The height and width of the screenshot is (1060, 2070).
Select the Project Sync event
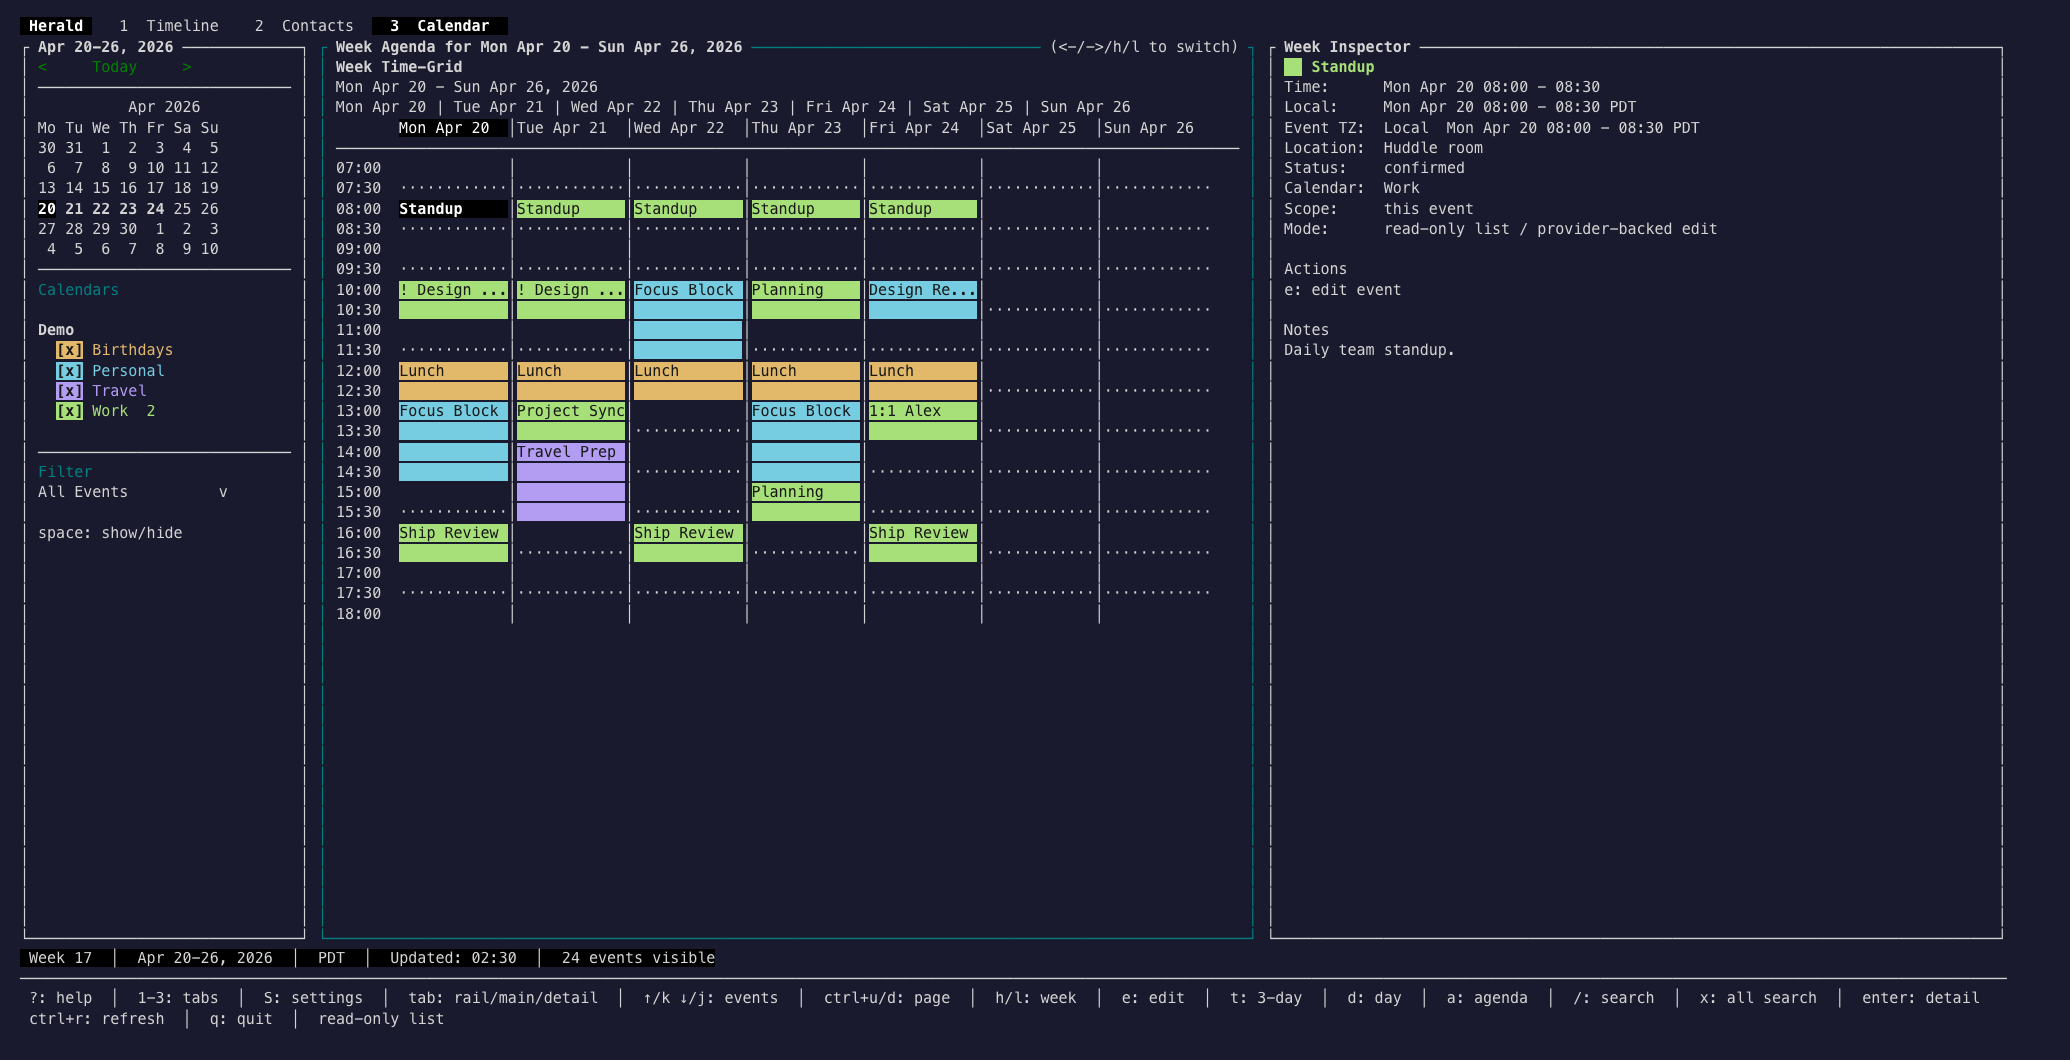[571, 421]
